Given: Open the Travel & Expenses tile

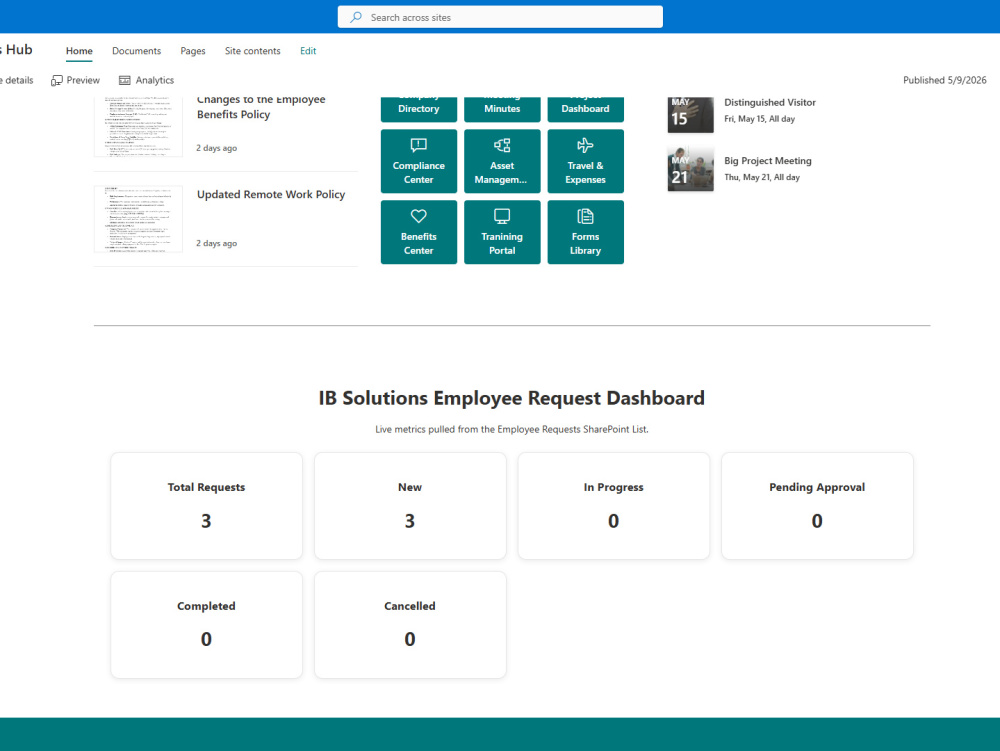Looking at the screenshot, I should tap(585, 161).
